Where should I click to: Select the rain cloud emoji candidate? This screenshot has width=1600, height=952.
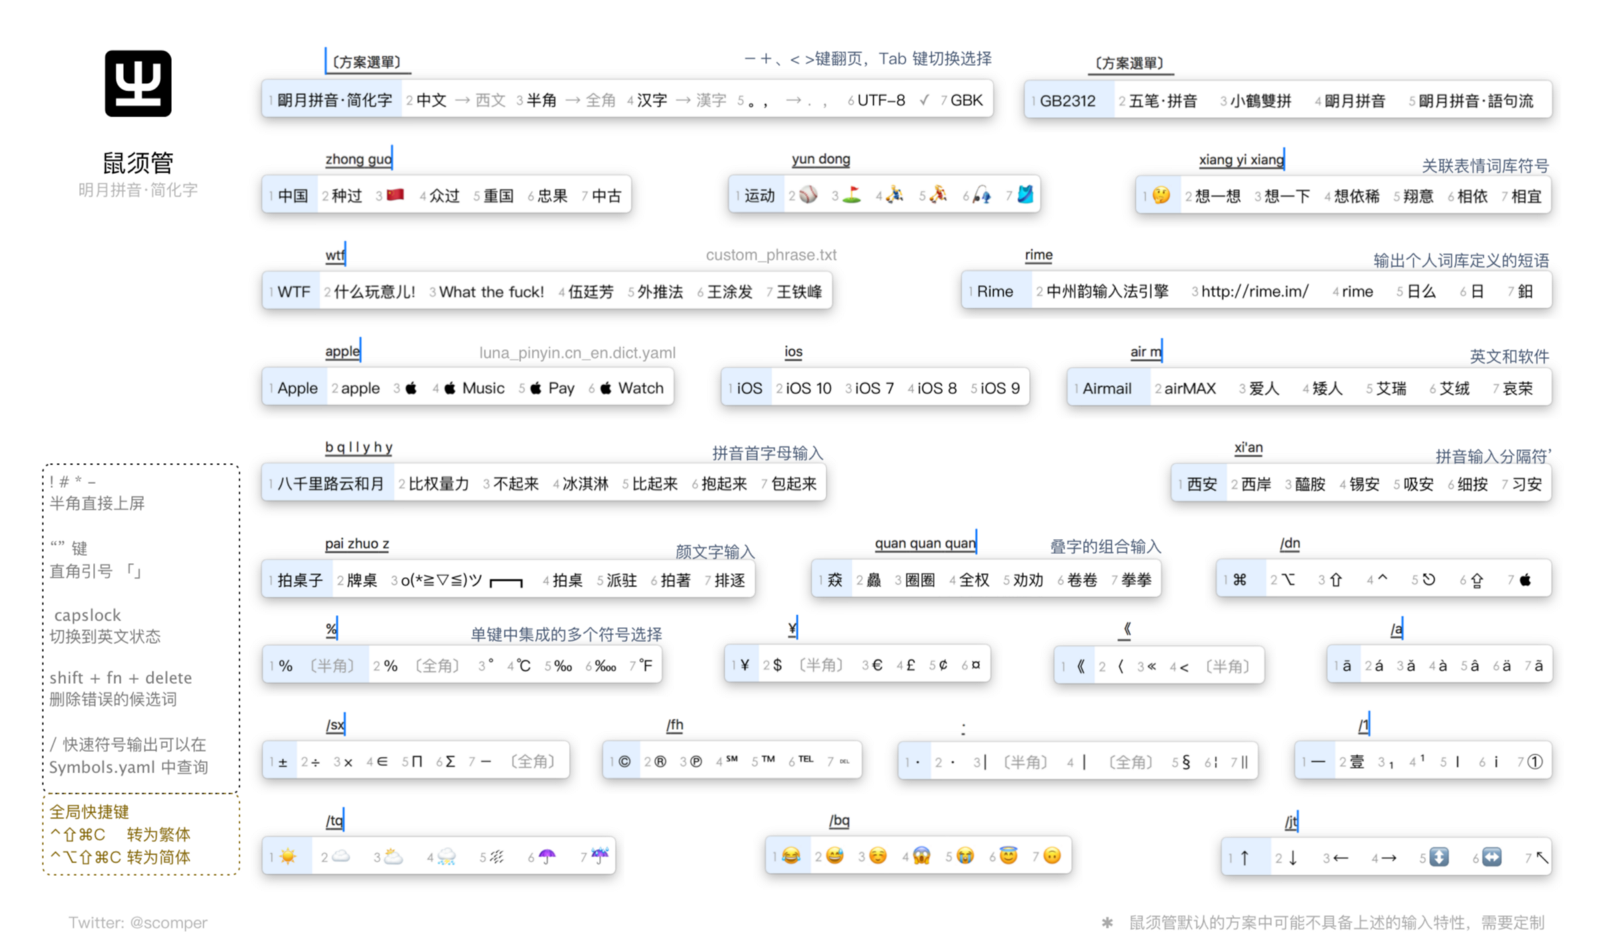click(446, 857)
